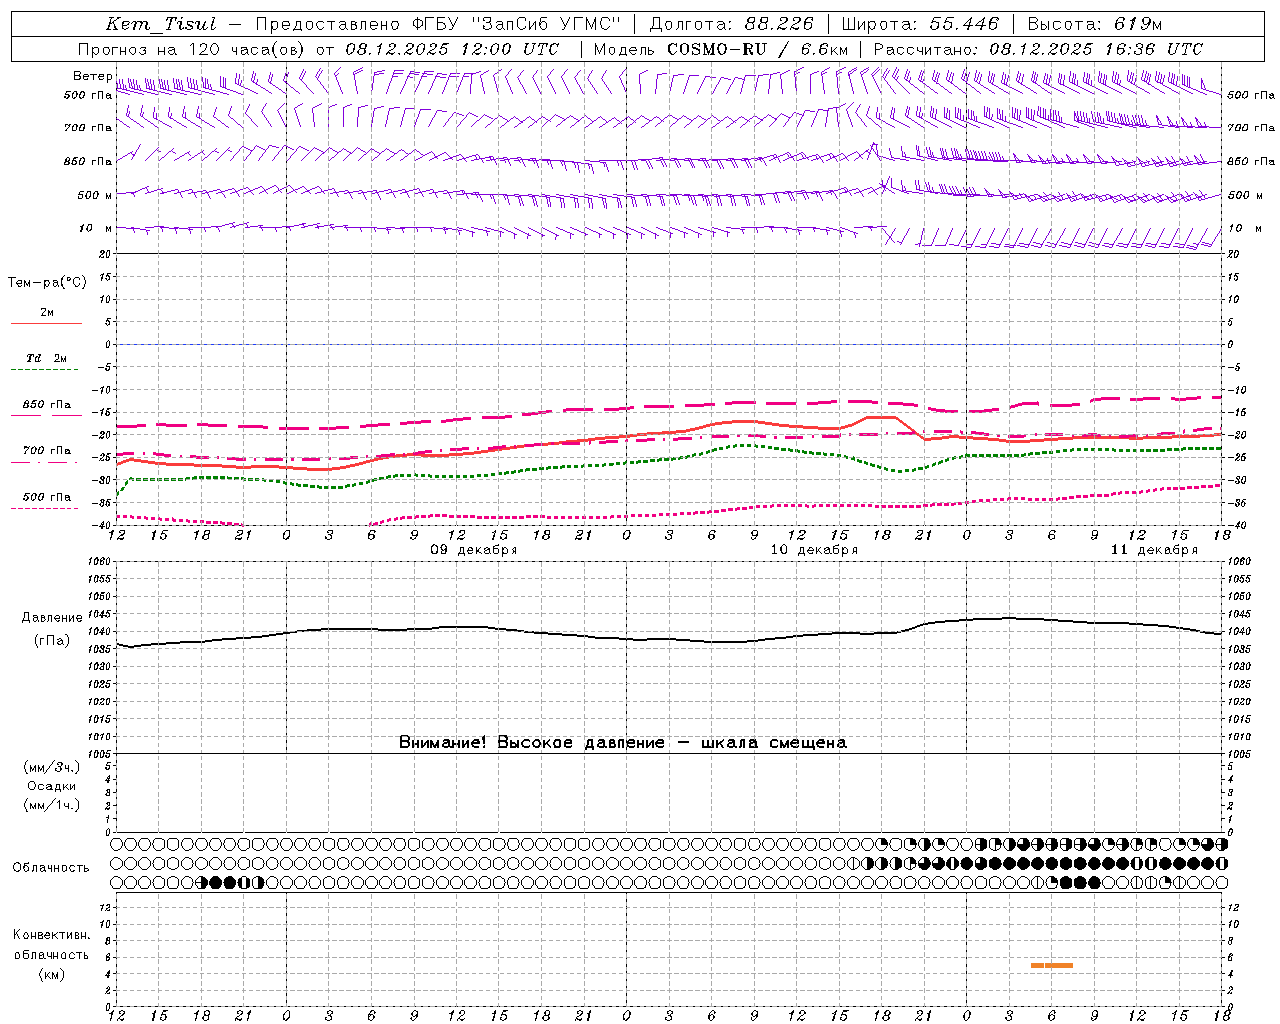Screen dimensions: 1280x1024
Task: Click the 500 м wind level label on left
Action: [95, 195]
